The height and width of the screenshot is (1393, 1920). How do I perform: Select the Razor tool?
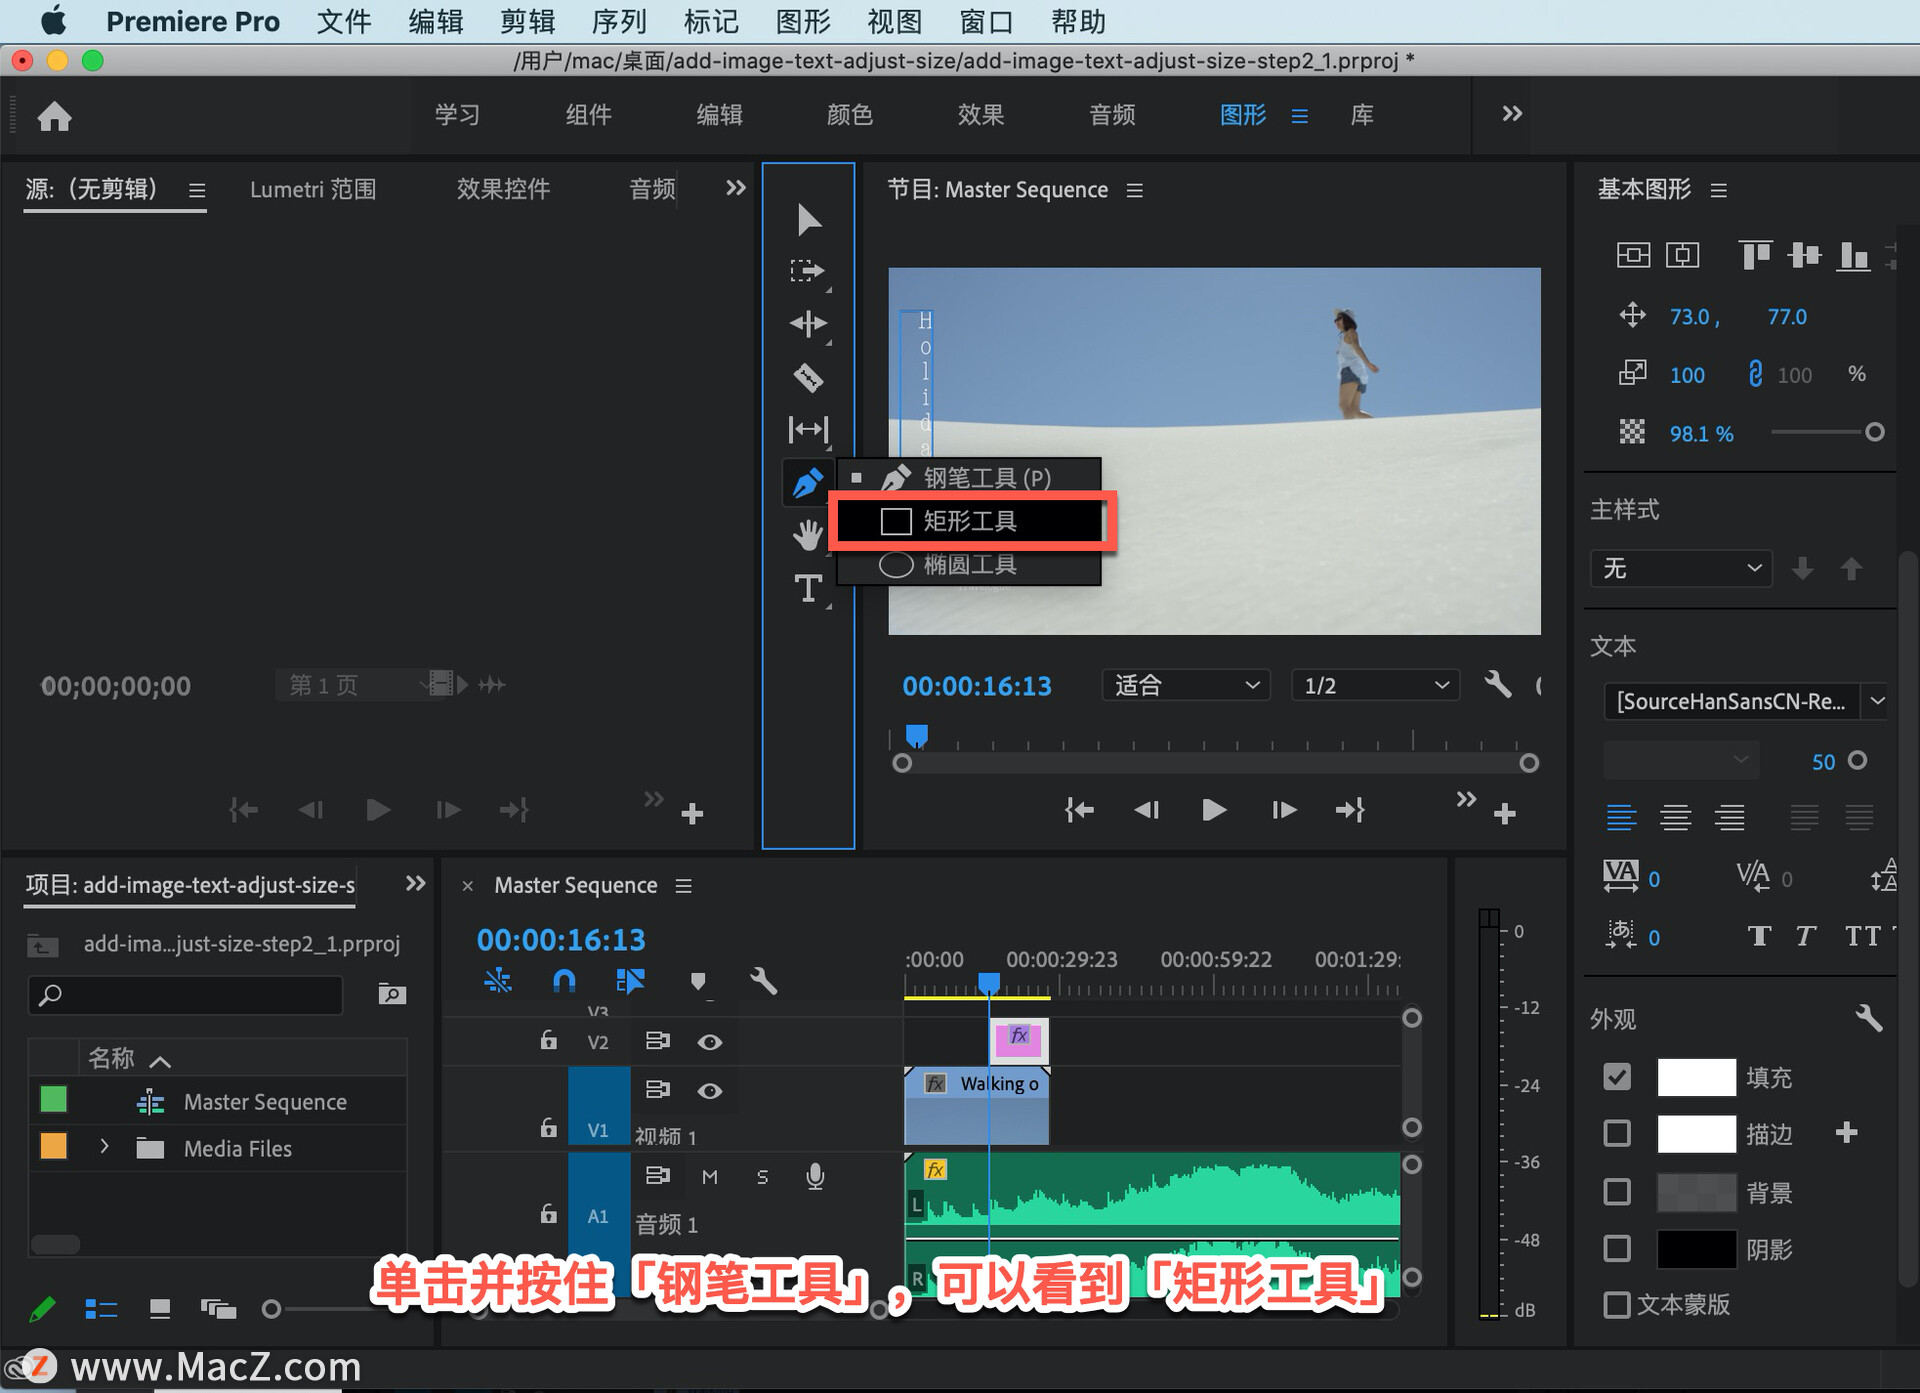(808, 377)
